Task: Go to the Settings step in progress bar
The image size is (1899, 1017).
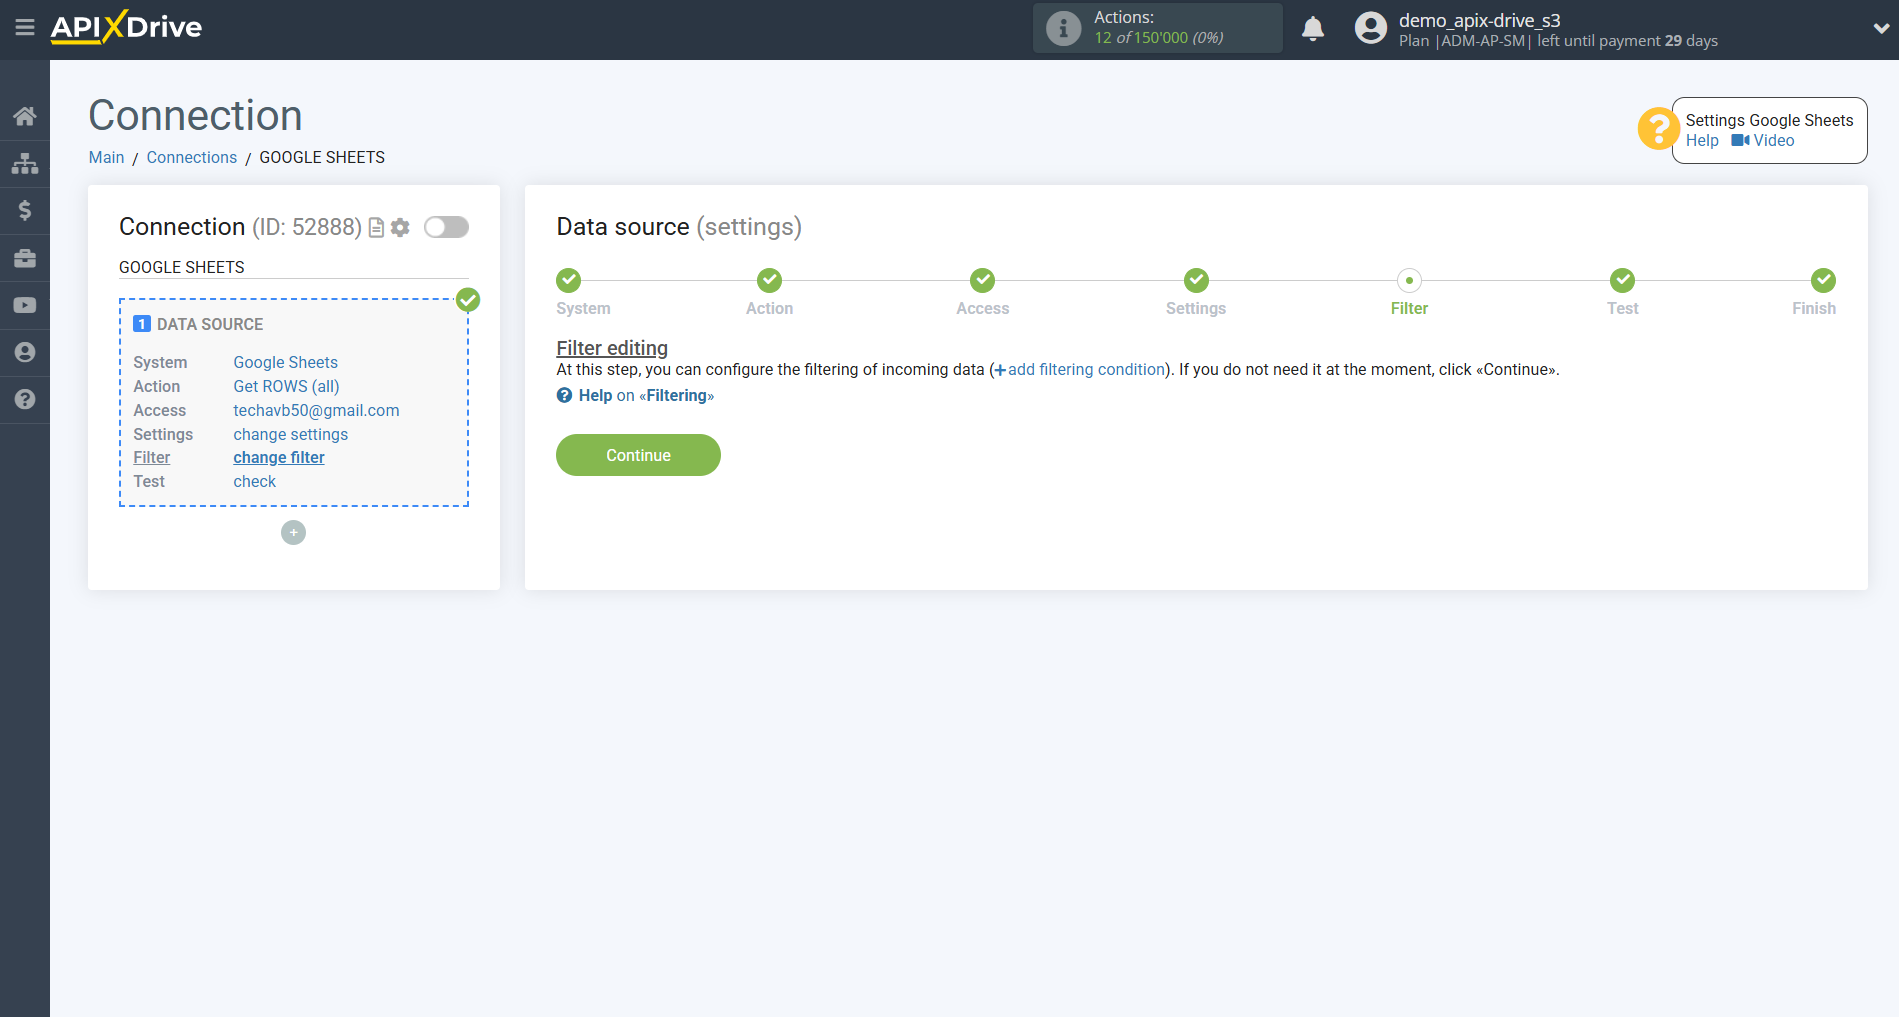Action: tap(1196, 281)
